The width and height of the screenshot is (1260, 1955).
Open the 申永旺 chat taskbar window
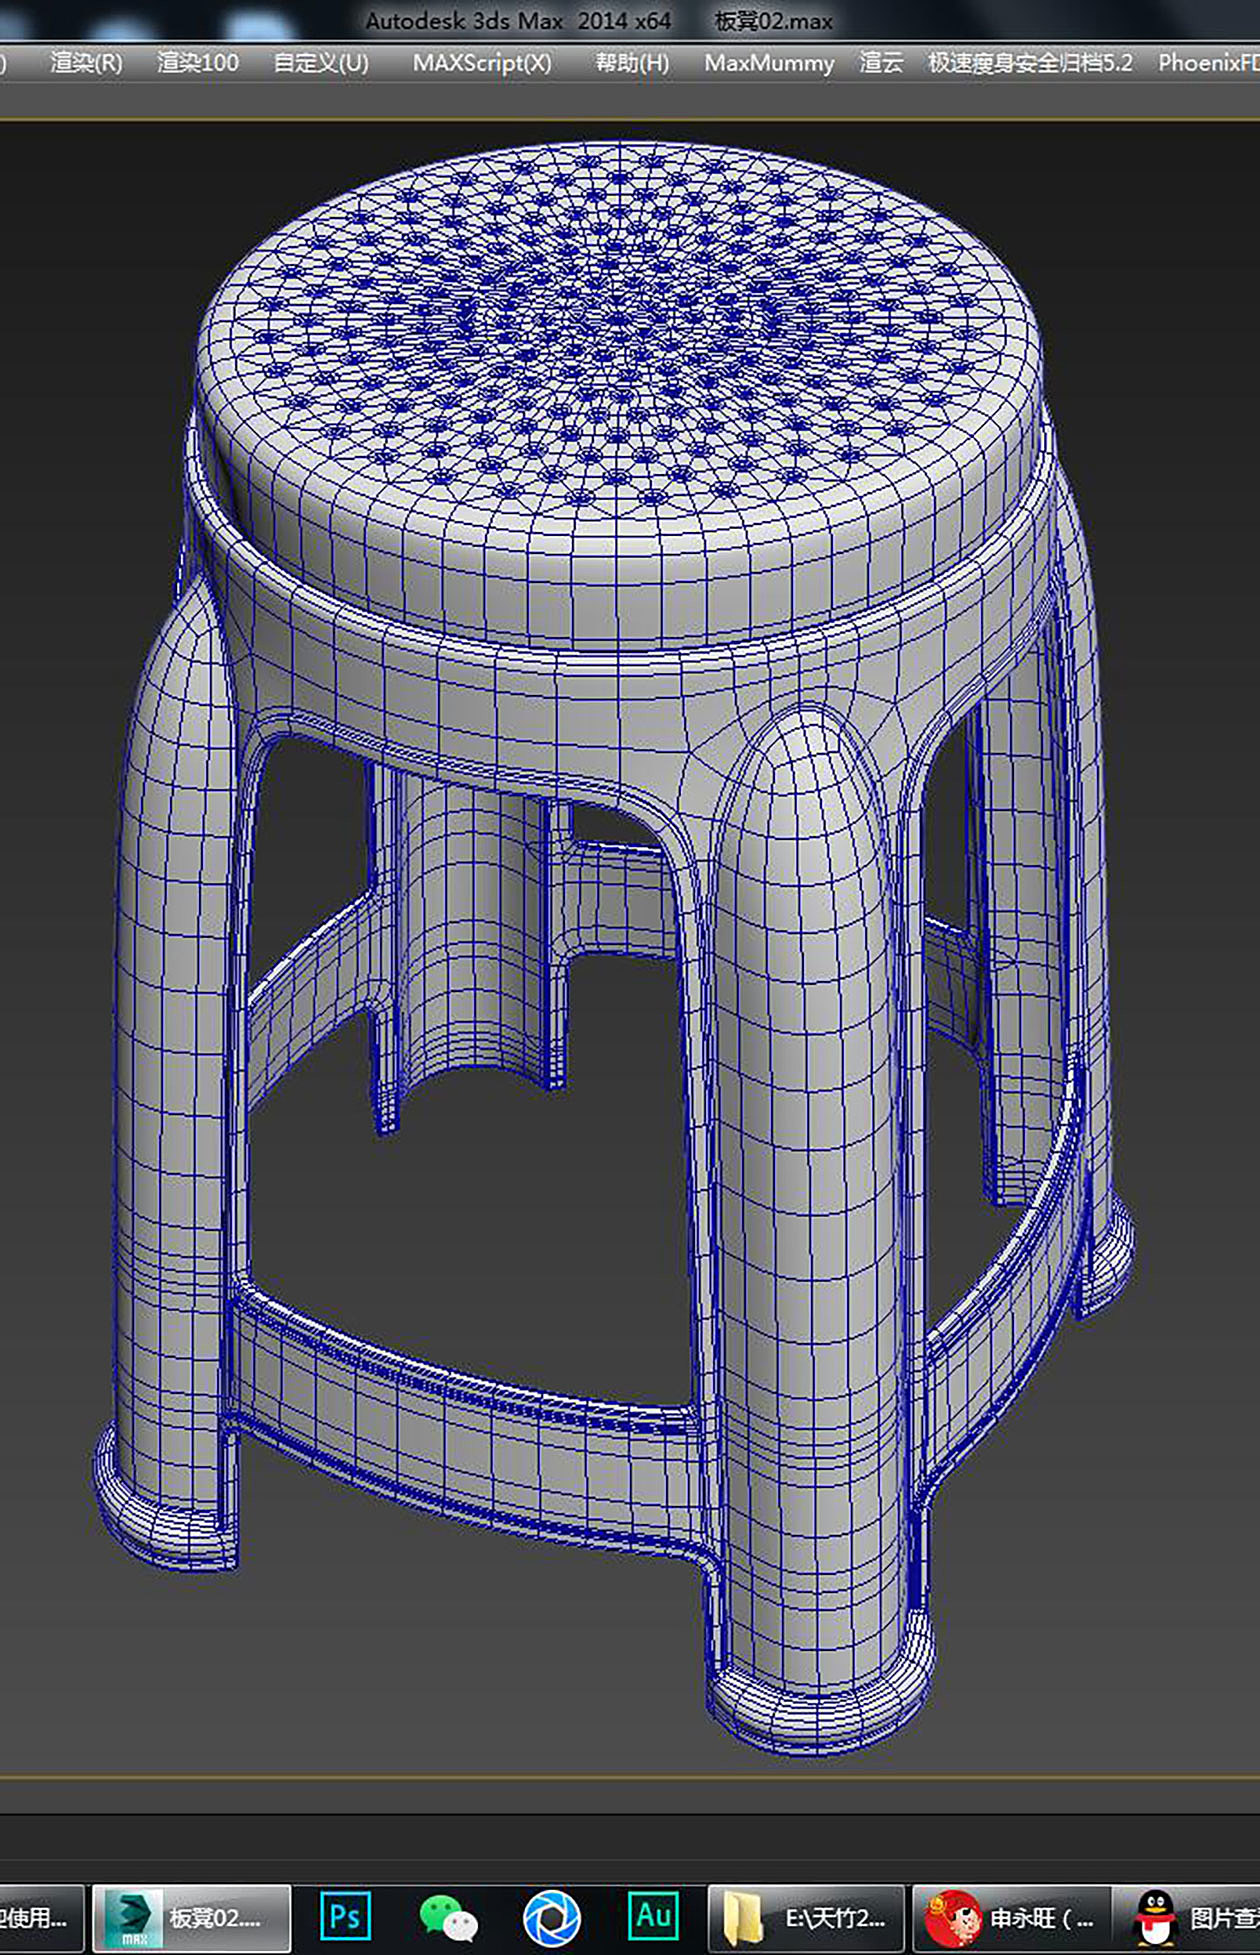click(1011, 1918)
